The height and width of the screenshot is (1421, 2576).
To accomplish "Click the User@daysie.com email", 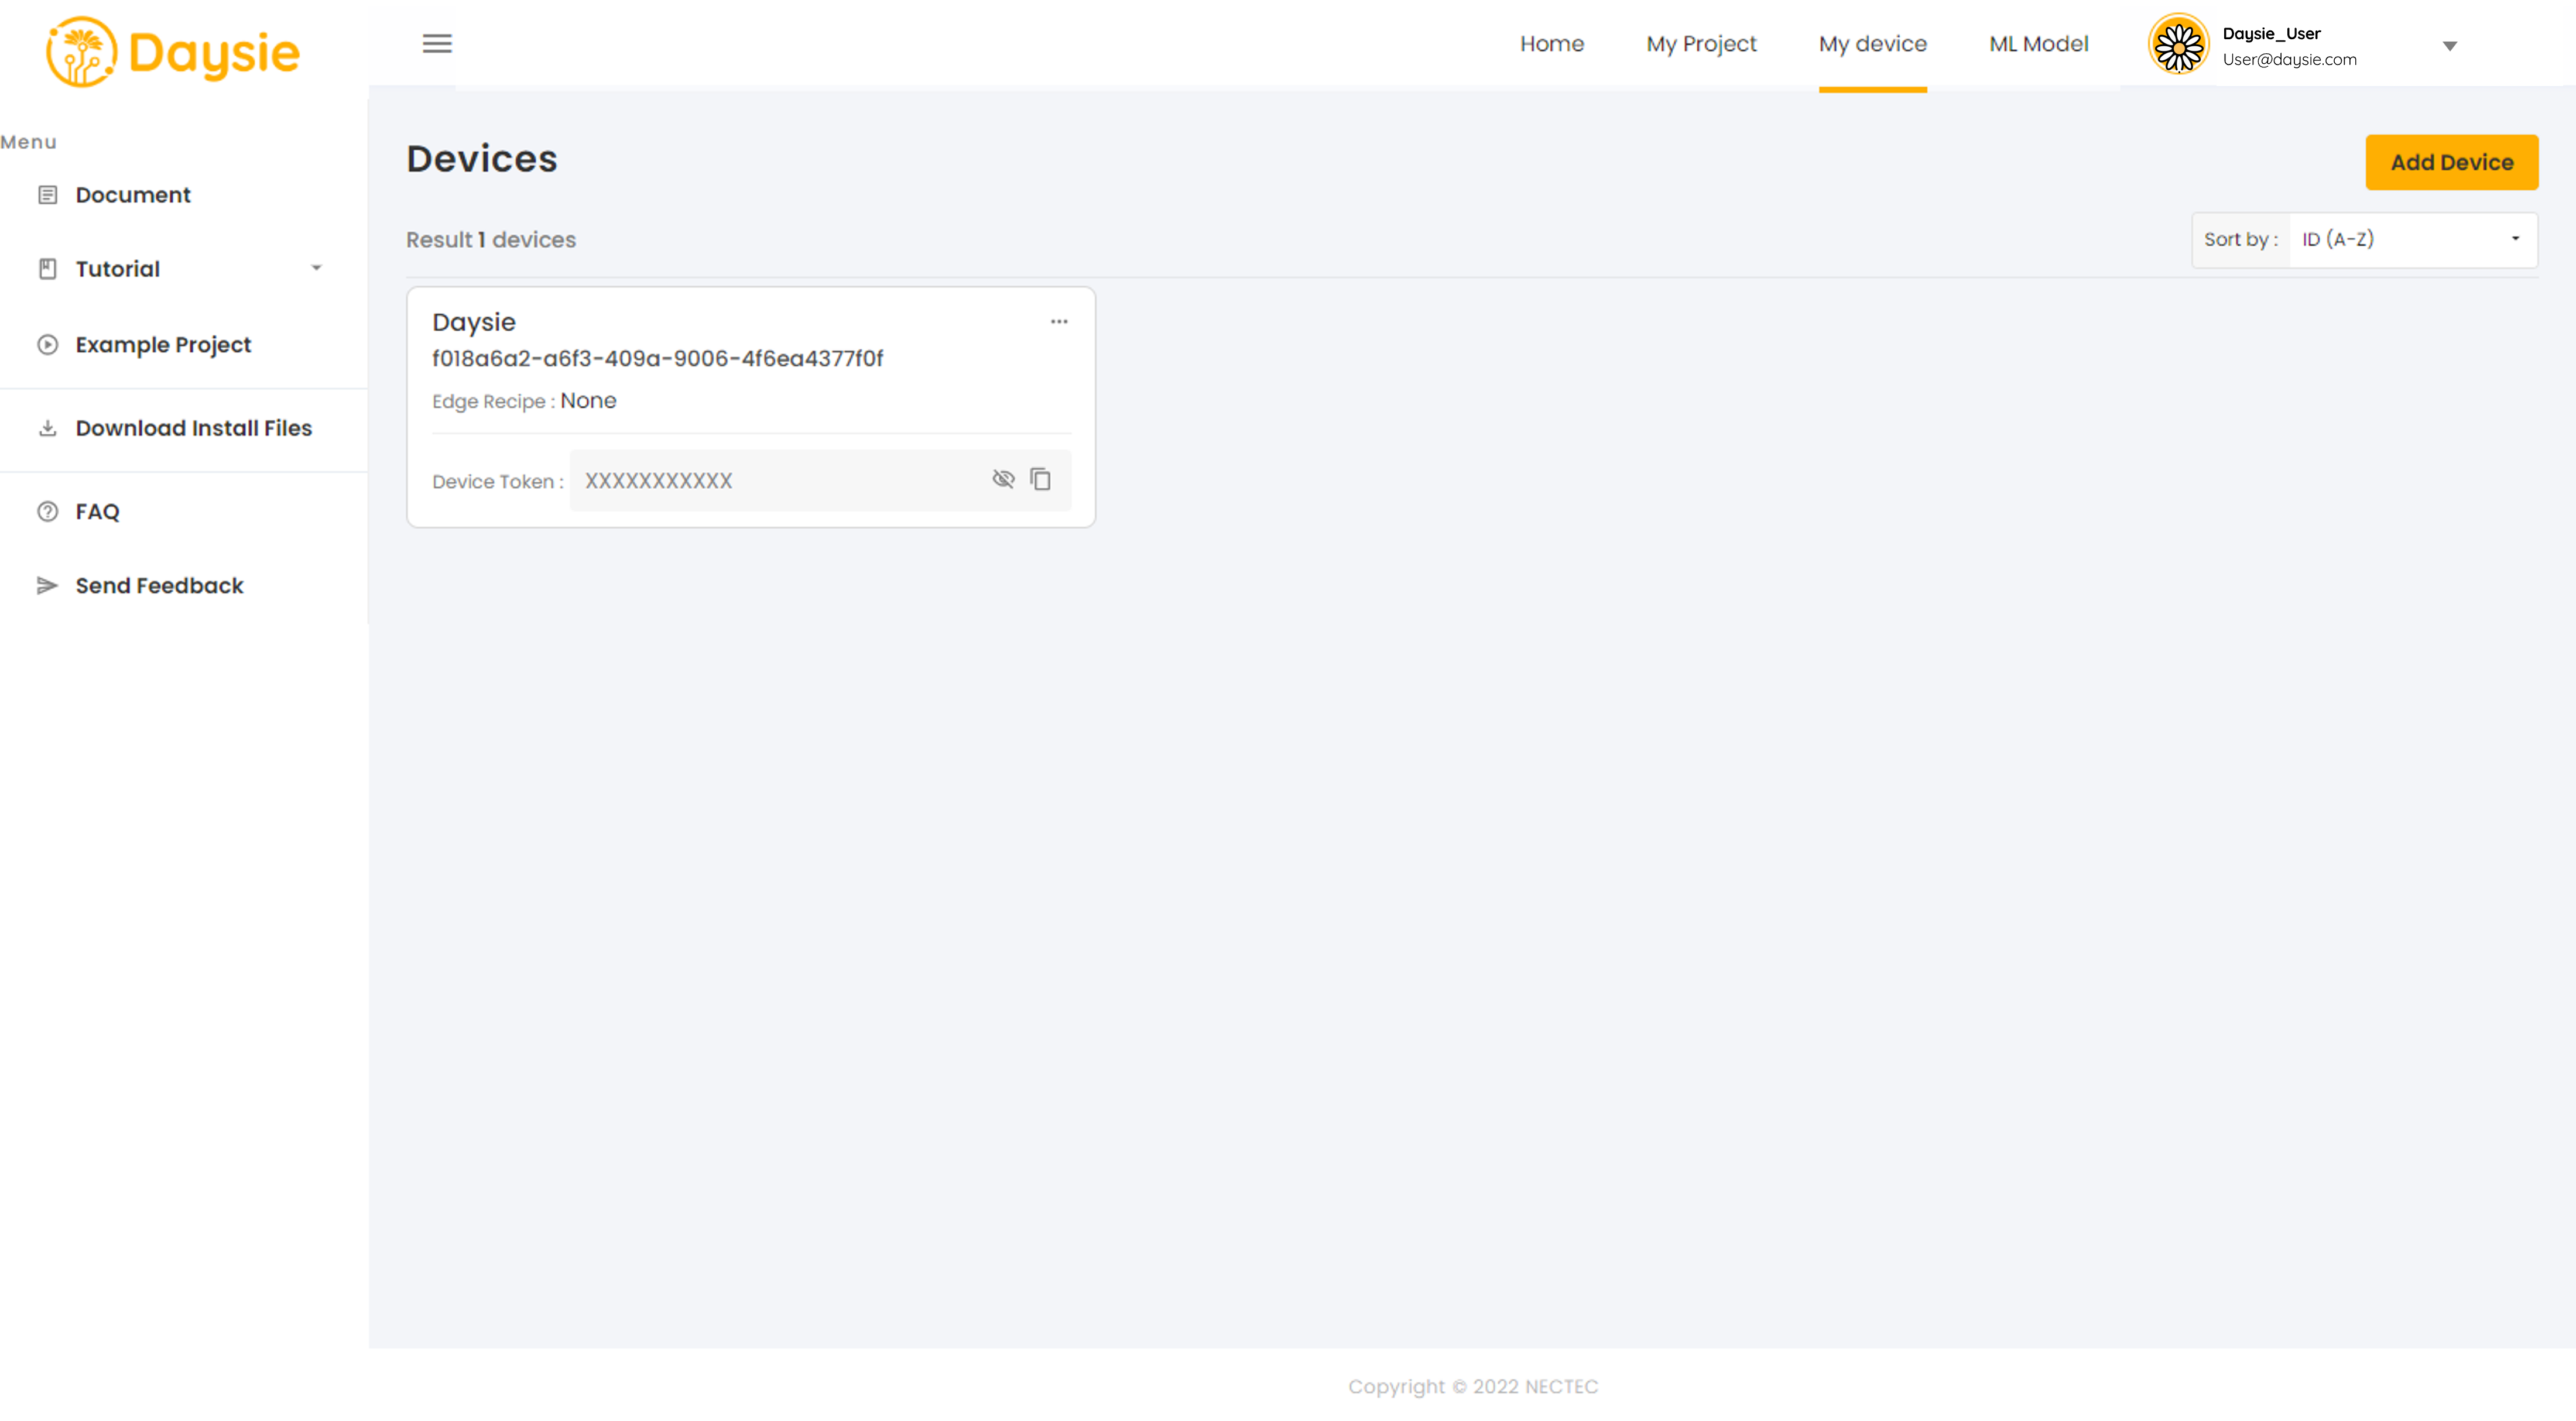I will [2289, 59].
